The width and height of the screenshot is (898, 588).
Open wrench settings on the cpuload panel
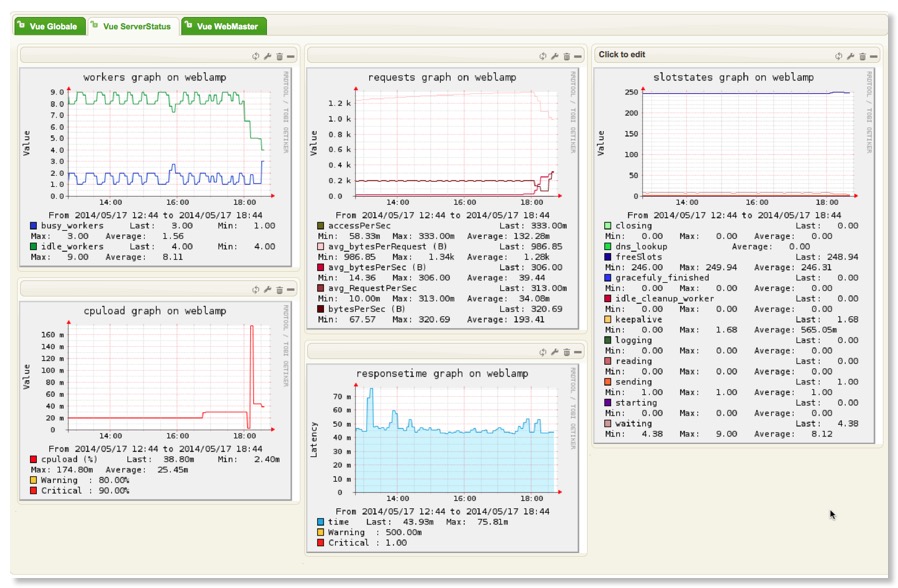pyautogui.click(x=267, y=288)
